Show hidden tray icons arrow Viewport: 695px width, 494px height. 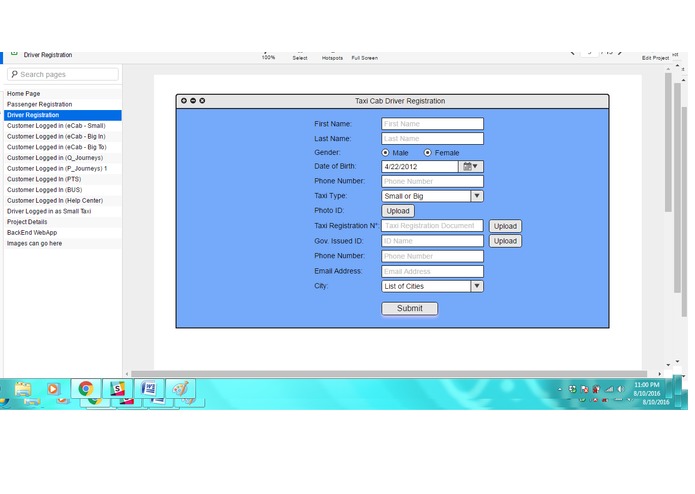pos(560,389)
